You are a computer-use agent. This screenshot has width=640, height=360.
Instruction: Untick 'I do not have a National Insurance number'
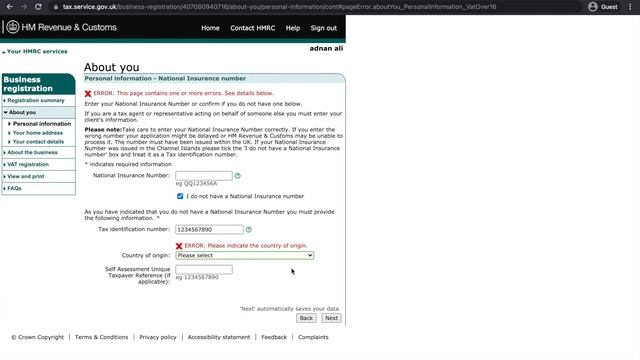click(x=180, y=196)
